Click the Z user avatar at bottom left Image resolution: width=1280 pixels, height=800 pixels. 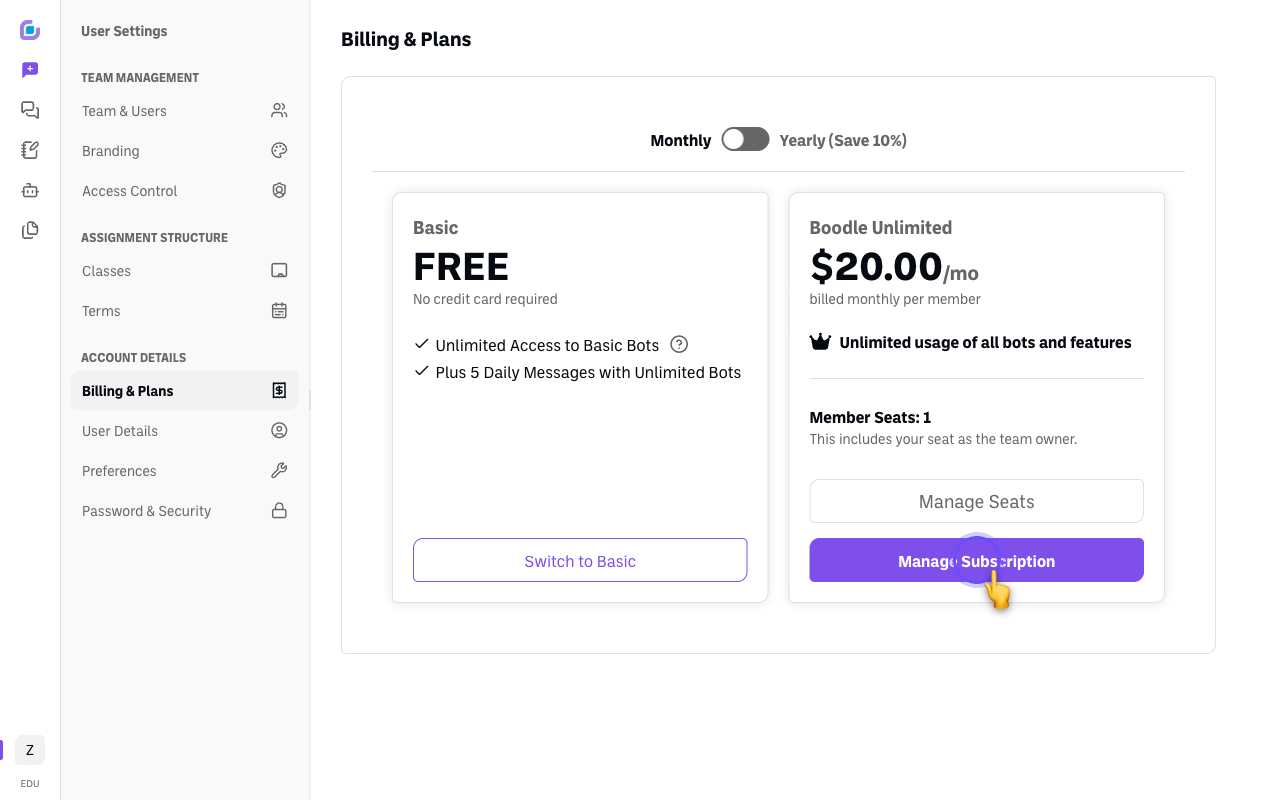point(30,750)
